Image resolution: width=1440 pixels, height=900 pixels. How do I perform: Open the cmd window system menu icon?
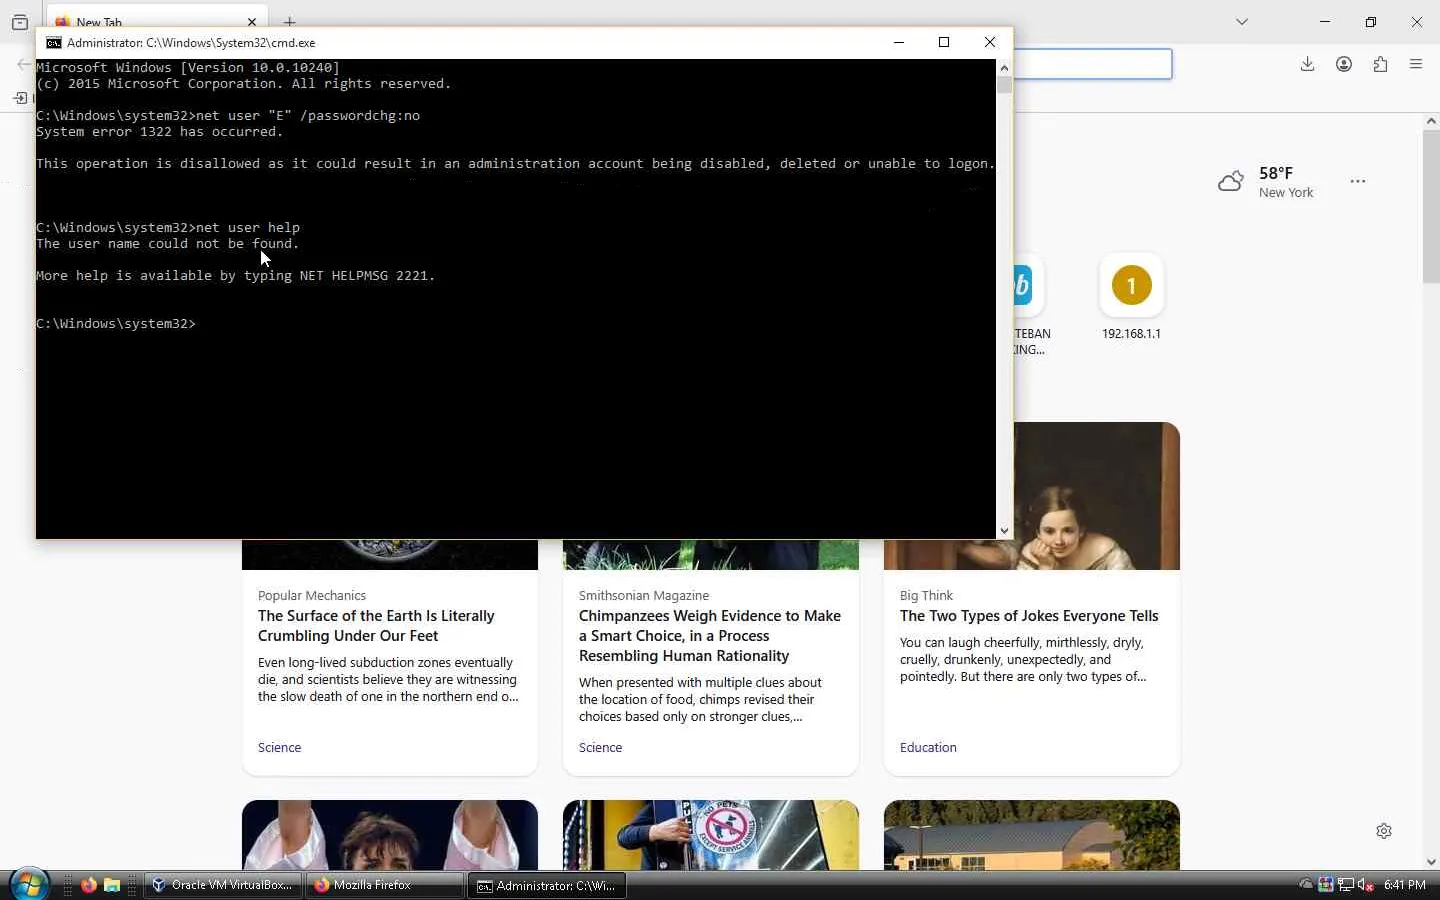pos(54,43)
